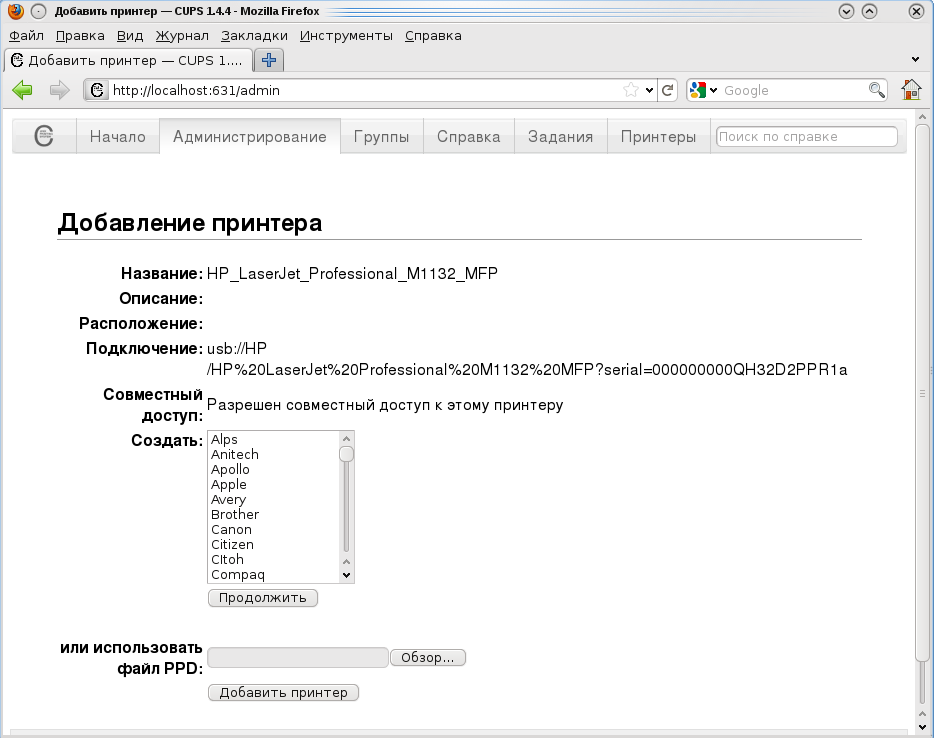934x738 pixels.
Task: Open the Google search engine selector icon
Action: click(x=703, y=90)
